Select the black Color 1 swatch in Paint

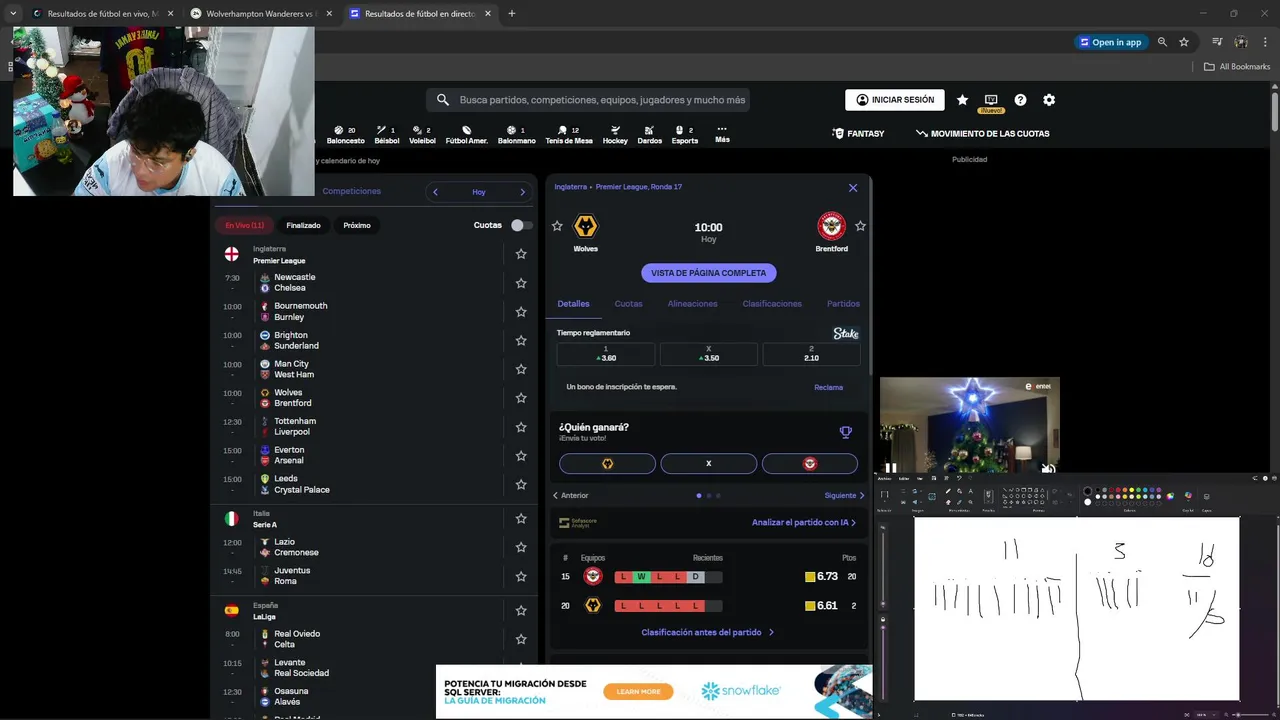click(1087, 491)
